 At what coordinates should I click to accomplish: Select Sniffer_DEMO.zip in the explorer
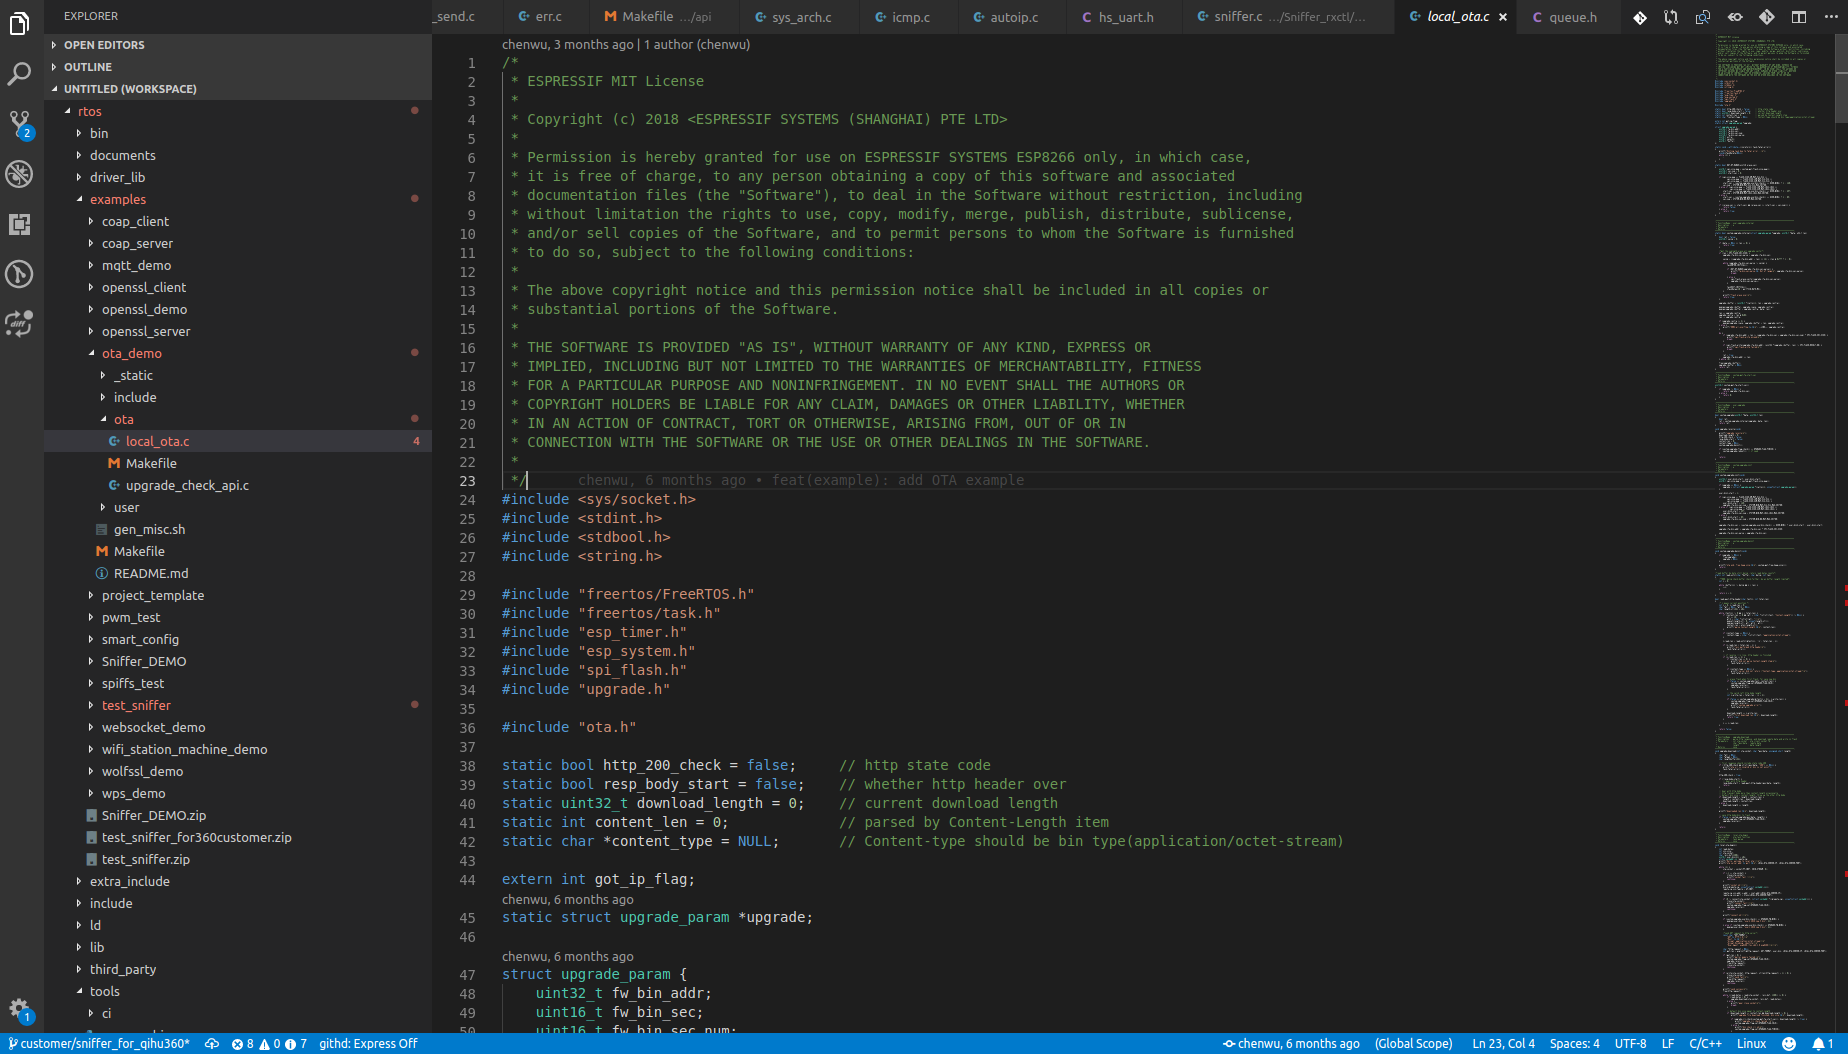(x=238, y=815)
